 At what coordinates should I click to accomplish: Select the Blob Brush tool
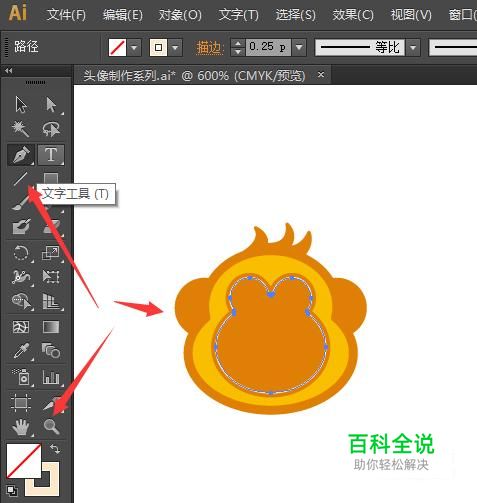click(x=21, y=227)
